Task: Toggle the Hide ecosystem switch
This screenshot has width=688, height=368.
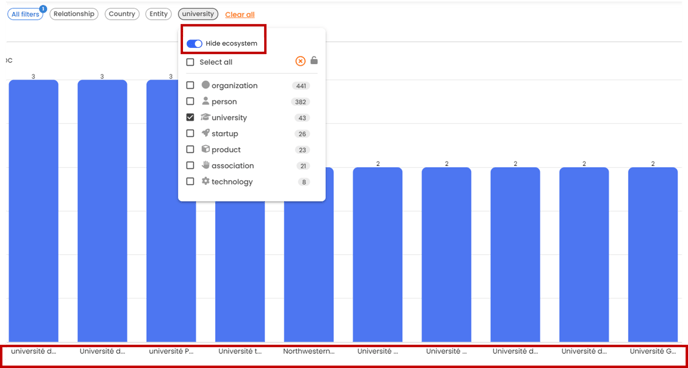Action: [194, 43]
